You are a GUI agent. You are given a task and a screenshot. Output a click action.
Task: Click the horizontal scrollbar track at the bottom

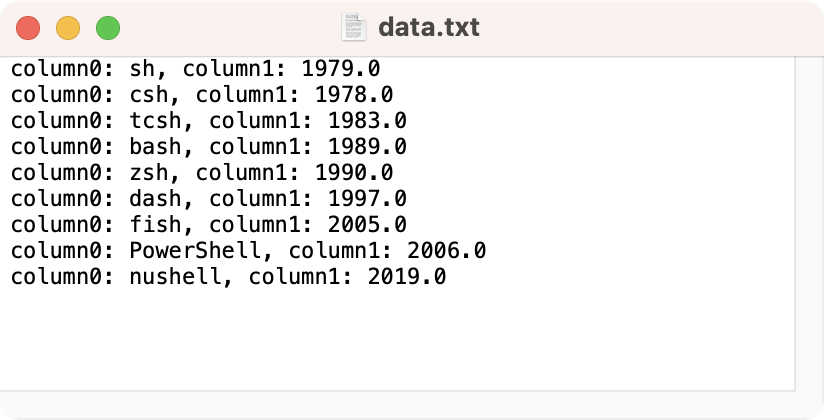pyautogui.click(x=400, y=404)
